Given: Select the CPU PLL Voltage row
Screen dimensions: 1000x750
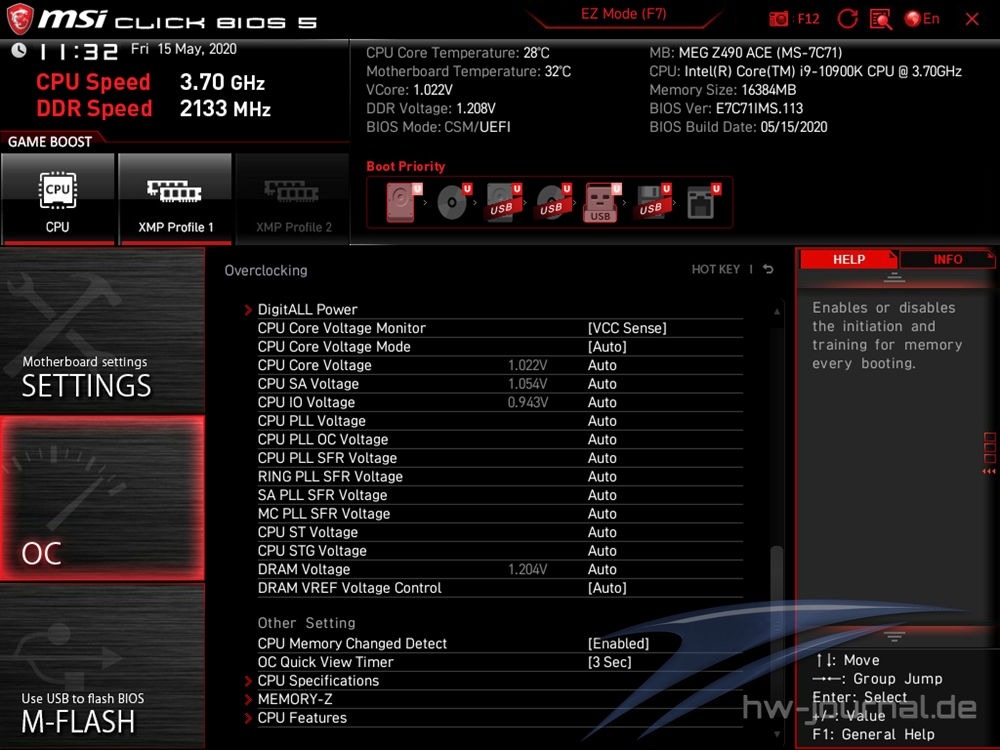Looking at the screenshot, I should click(x=500, y=421).
